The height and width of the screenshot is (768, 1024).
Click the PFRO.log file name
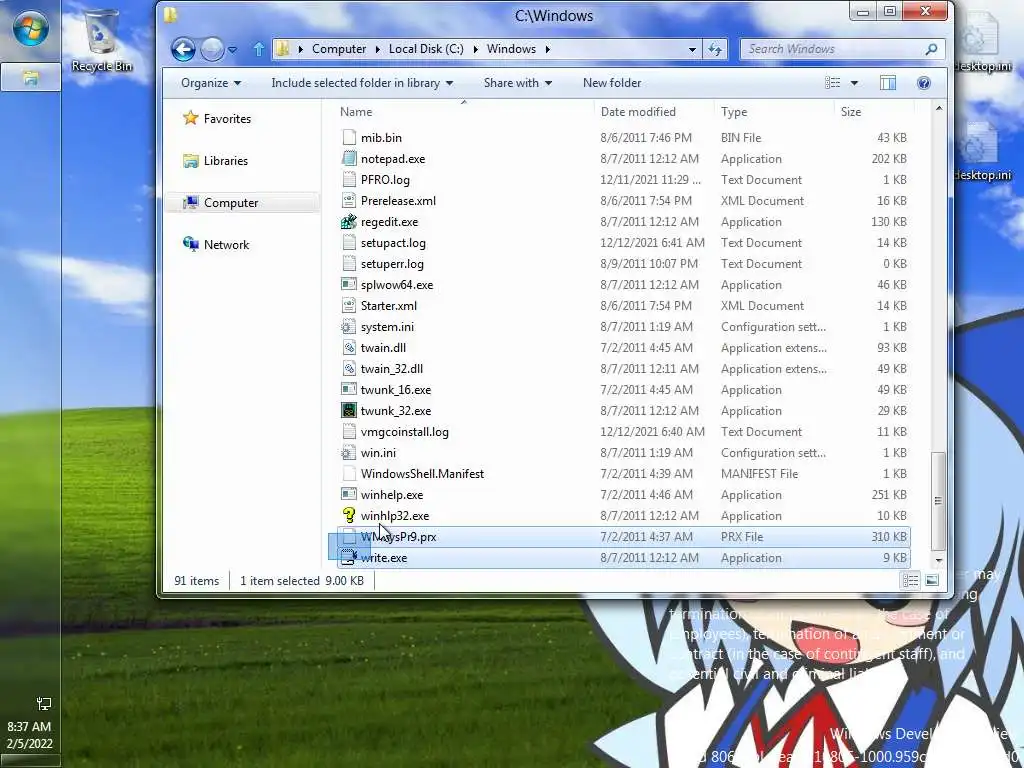(x=385, y=180)
